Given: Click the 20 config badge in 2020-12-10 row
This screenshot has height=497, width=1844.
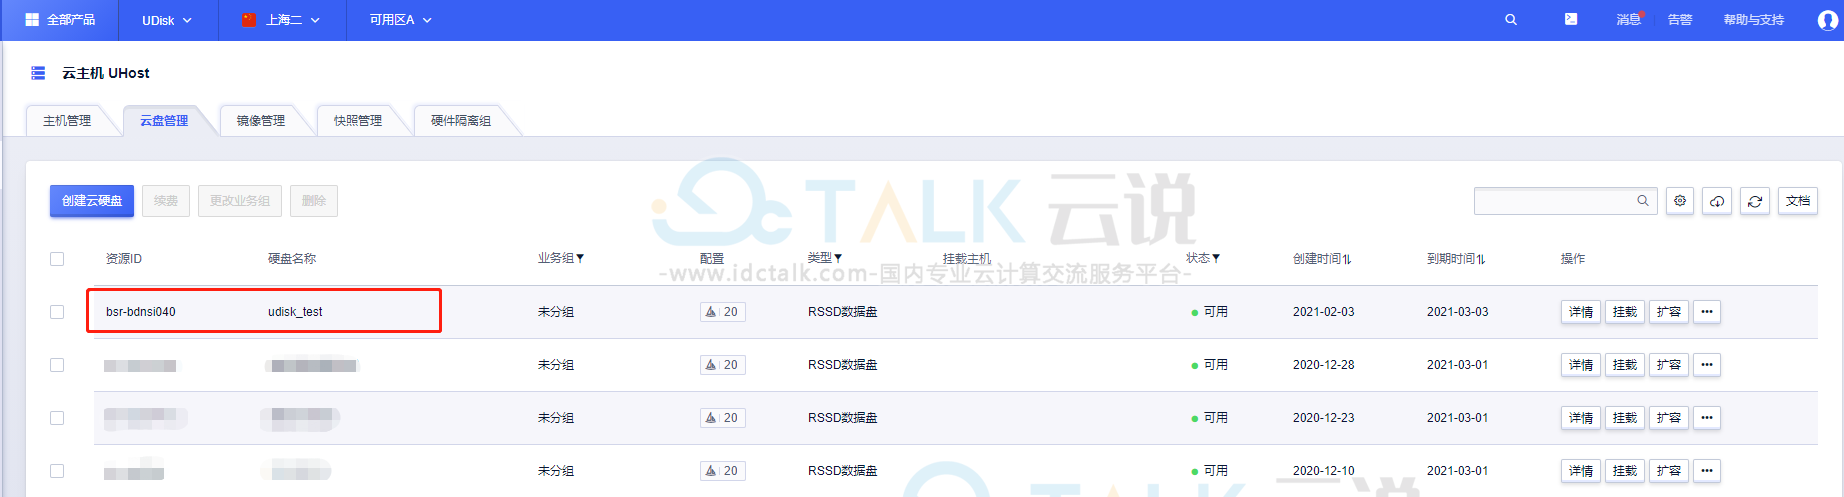Looking at the screenshot, I should coord(723,471).
